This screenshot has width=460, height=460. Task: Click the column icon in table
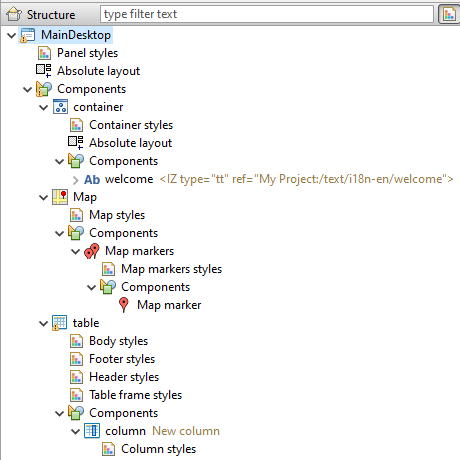click(92, 431)
